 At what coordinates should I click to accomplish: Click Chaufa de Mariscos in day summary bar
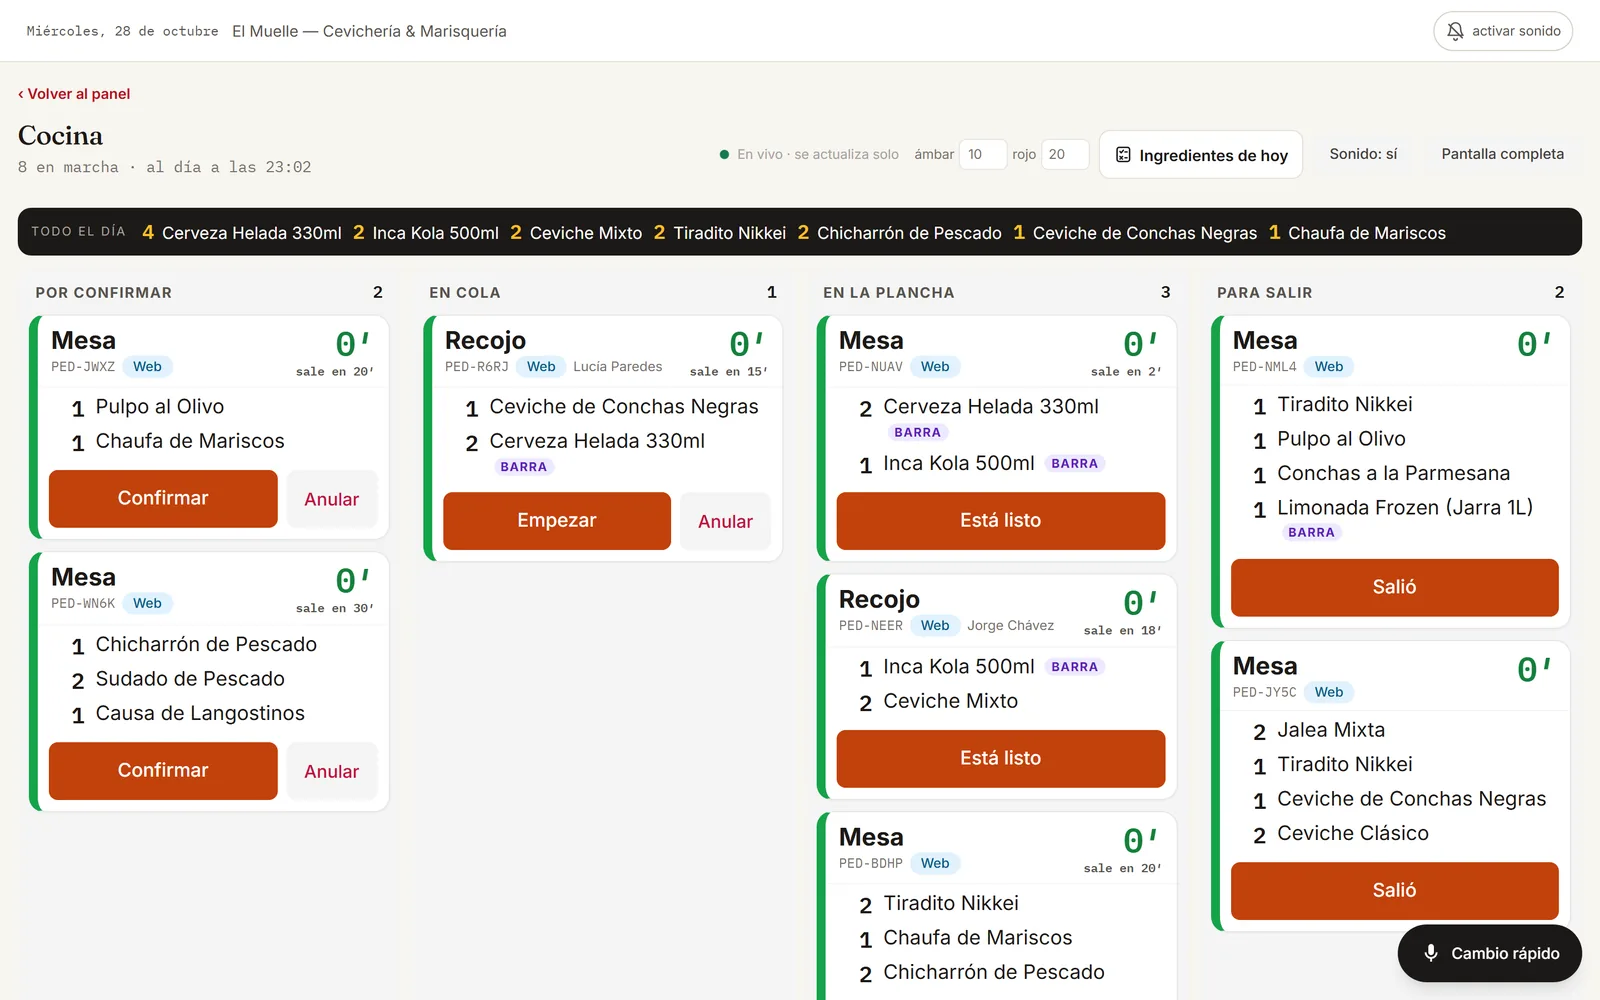click(x=1367, y=233)
